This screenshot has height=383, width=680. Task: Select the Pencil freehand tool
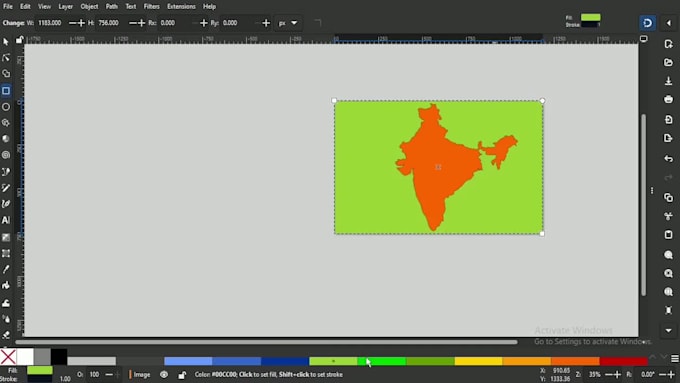pos(6,188)
